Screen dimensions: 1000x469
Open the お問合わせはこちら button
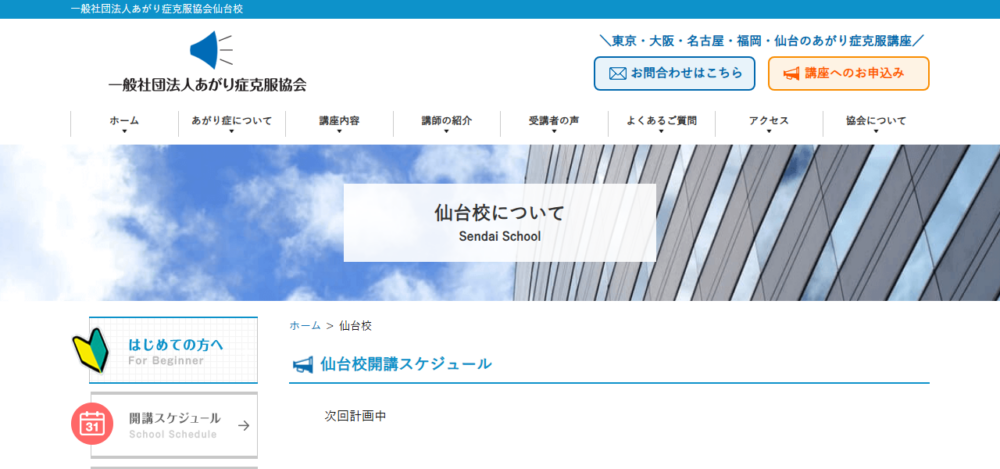[x=674, y=73]
